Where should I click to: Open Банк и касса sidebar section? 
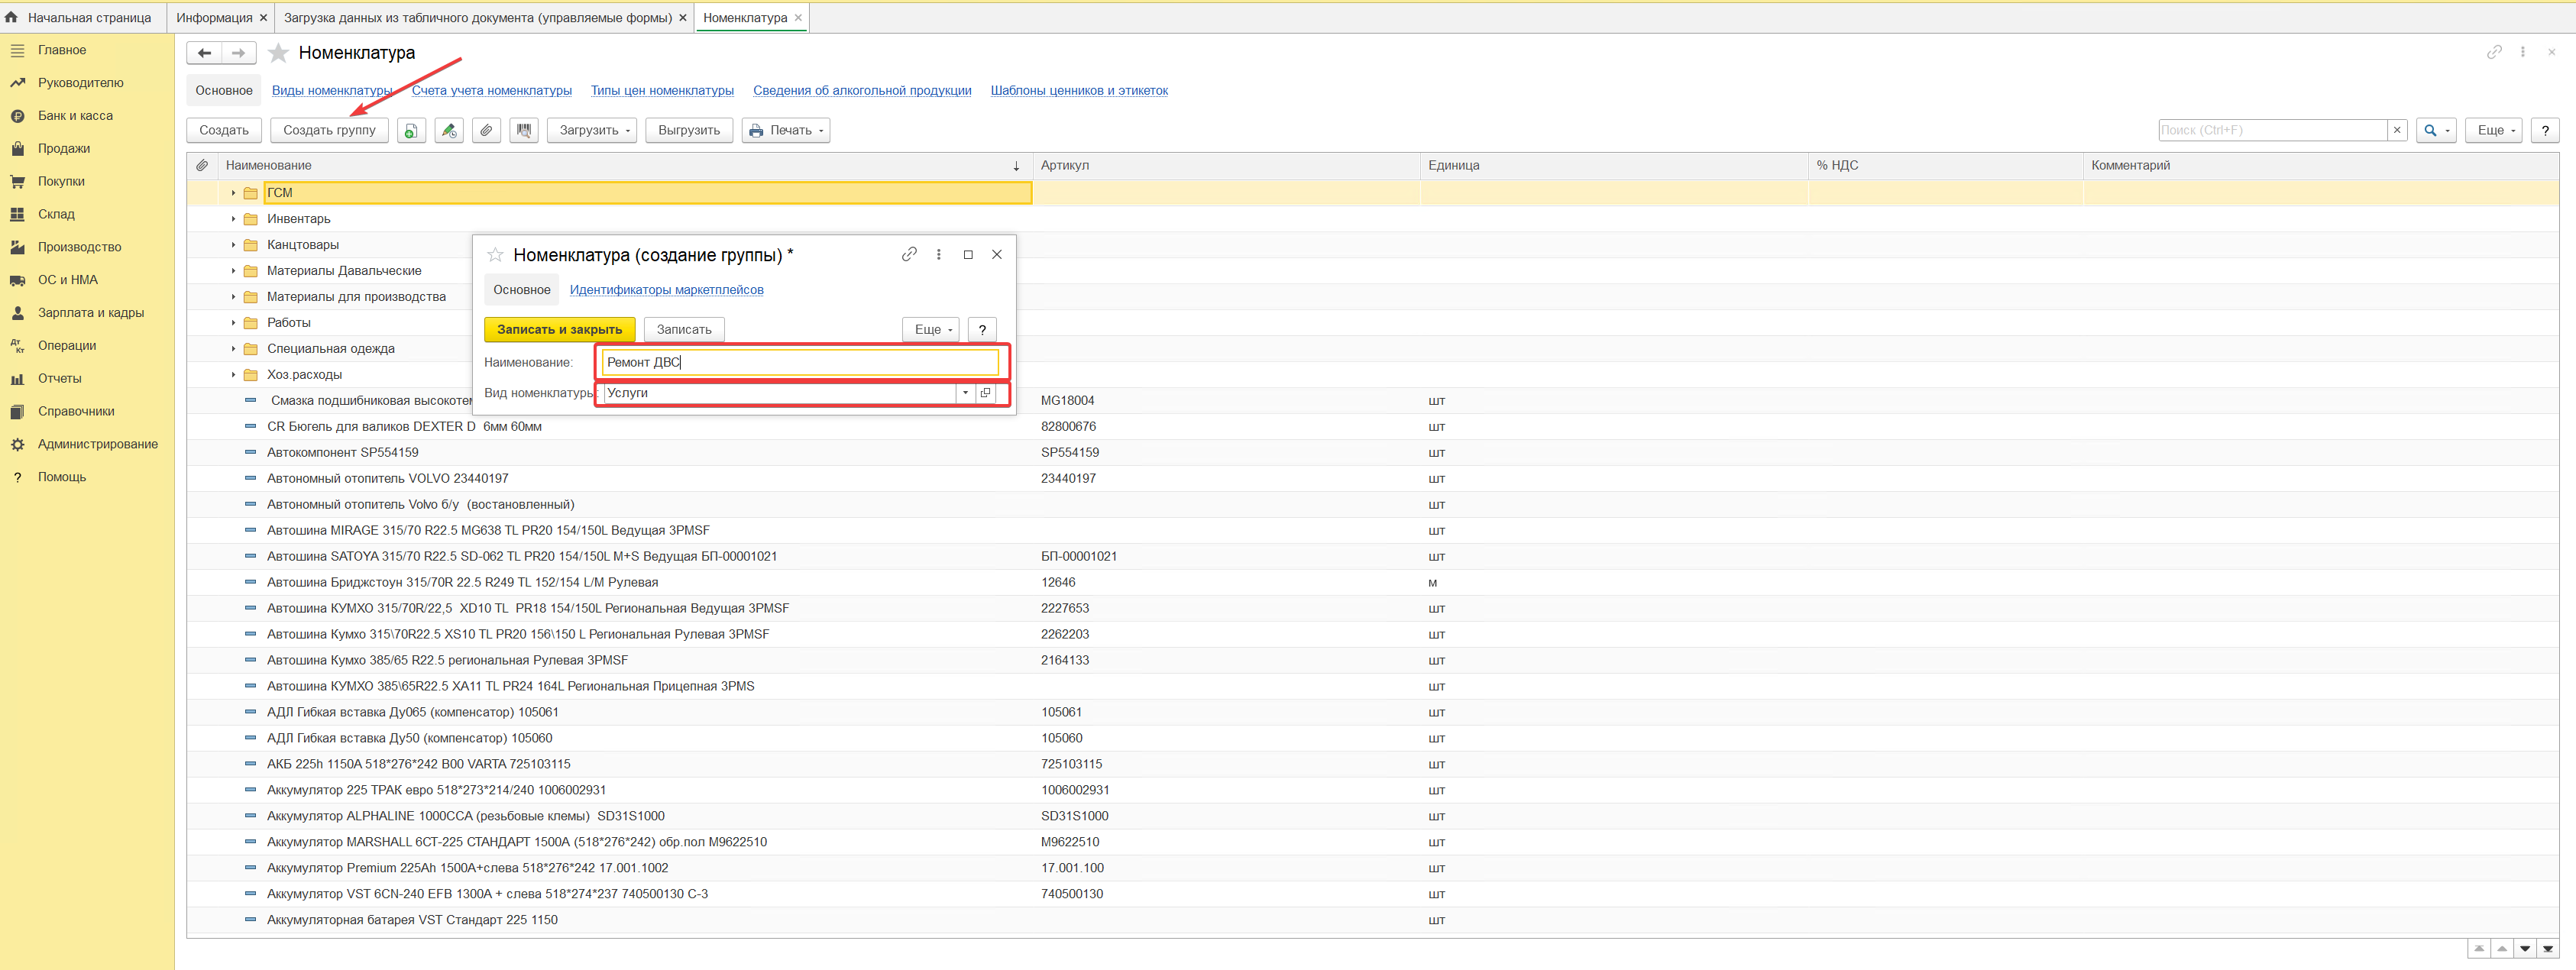coord(75,116)
